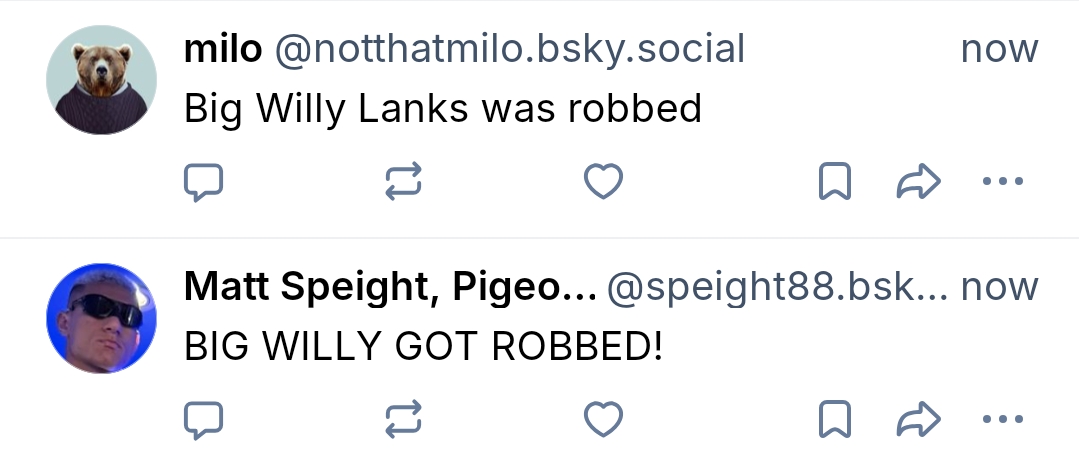Like milo's post with the heart

[x=603, y=182]
